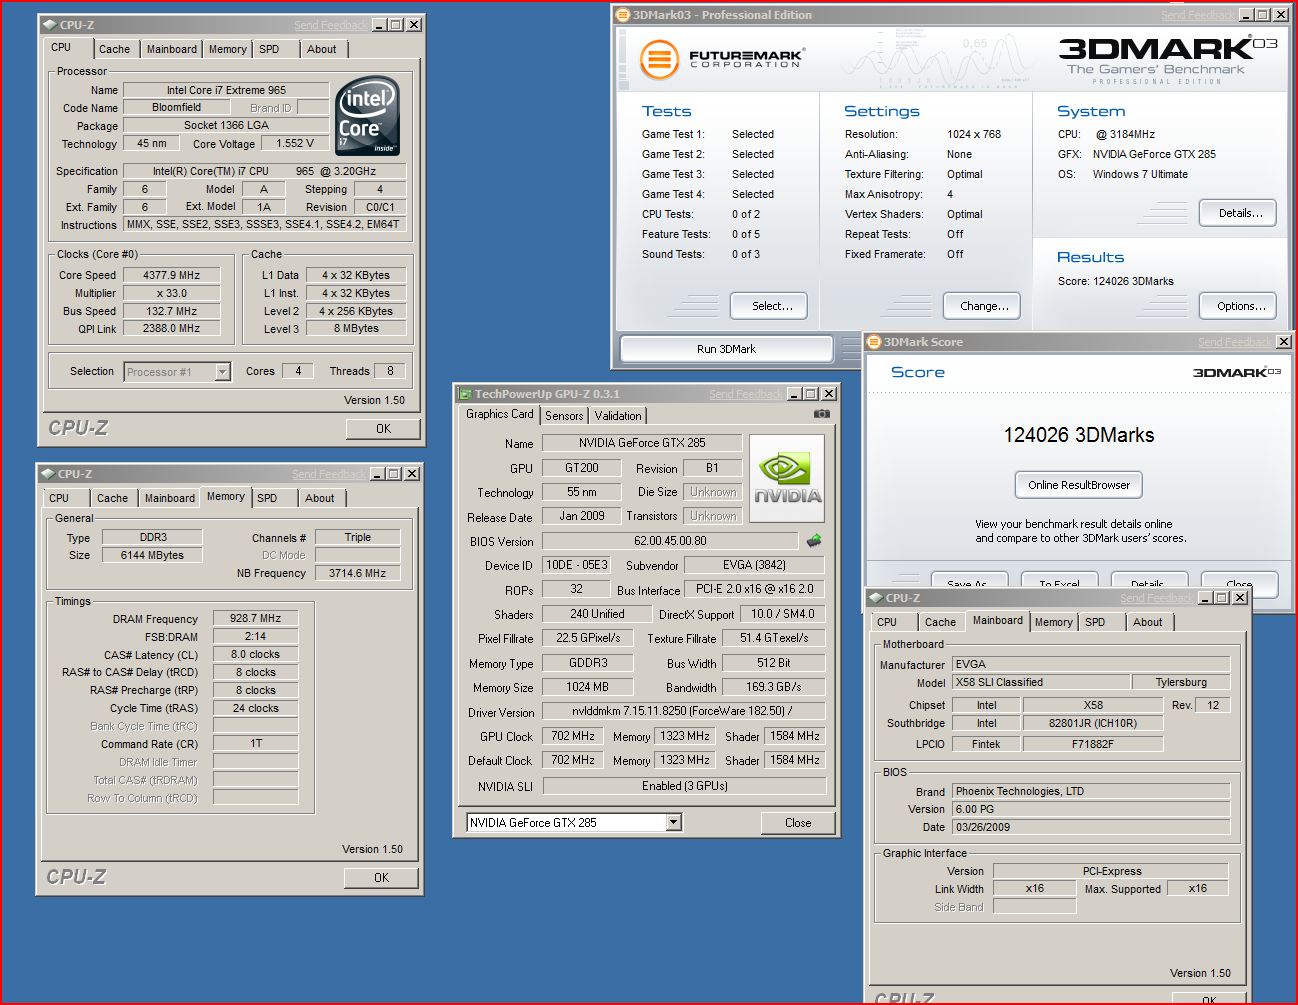This screenshot has height=1005, width=1298.
Task: Click OK in the CPU-Z Memory window
Action: pyautogui.click(x=381, y=877)
